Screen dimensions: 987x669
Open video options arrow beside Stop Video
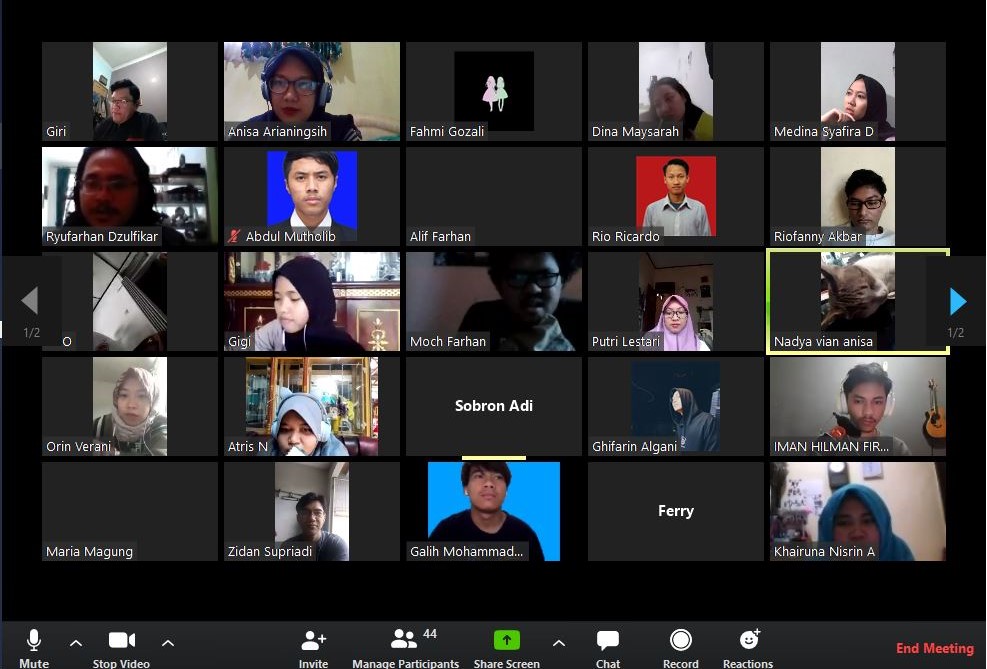point(167,643)
